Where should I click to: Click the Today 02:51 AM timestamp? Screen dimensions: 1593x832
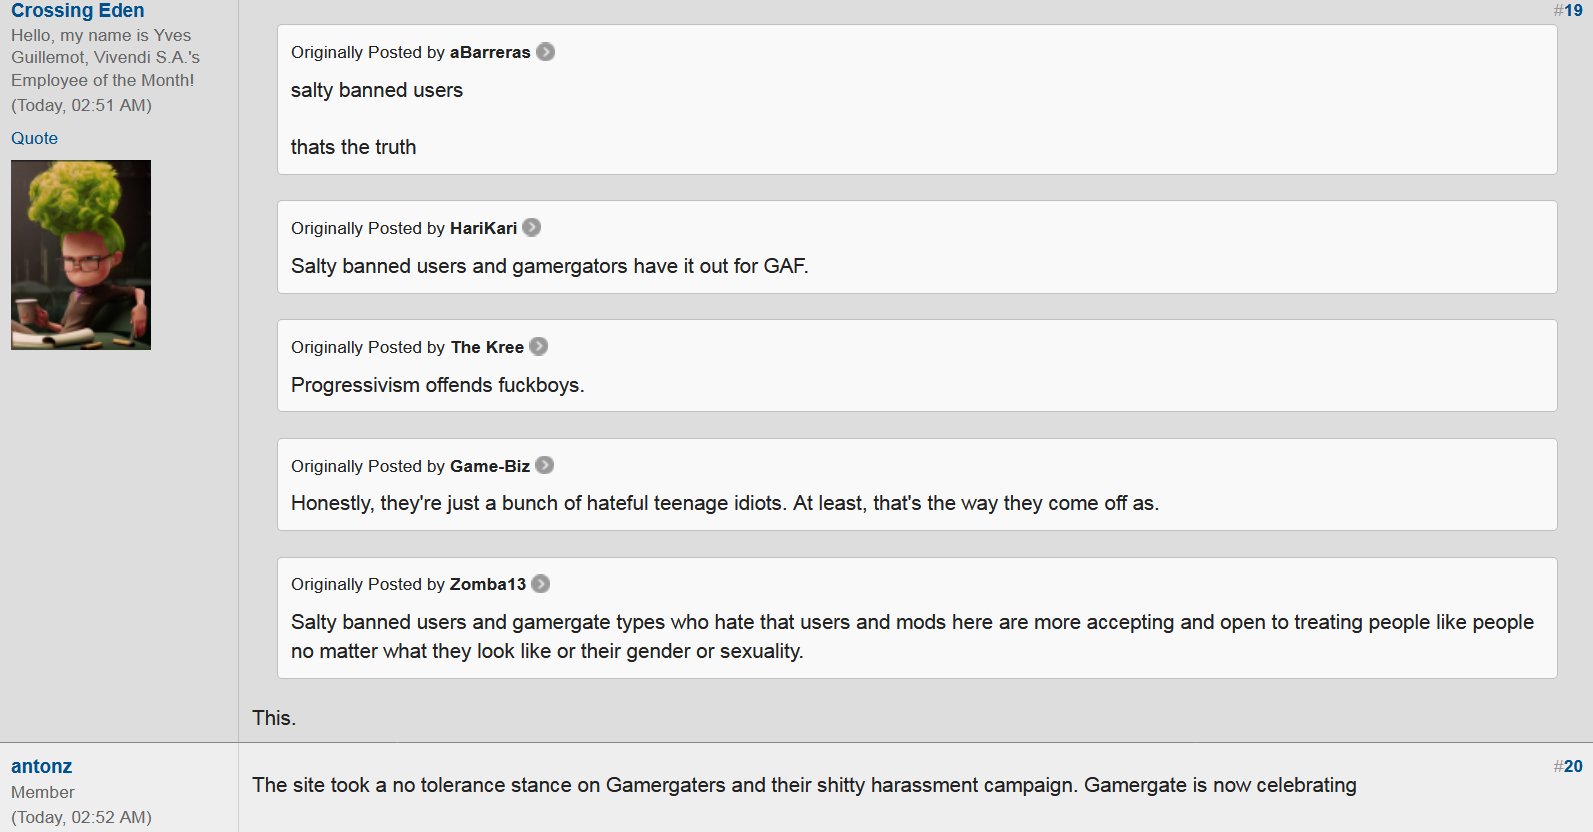81,105
